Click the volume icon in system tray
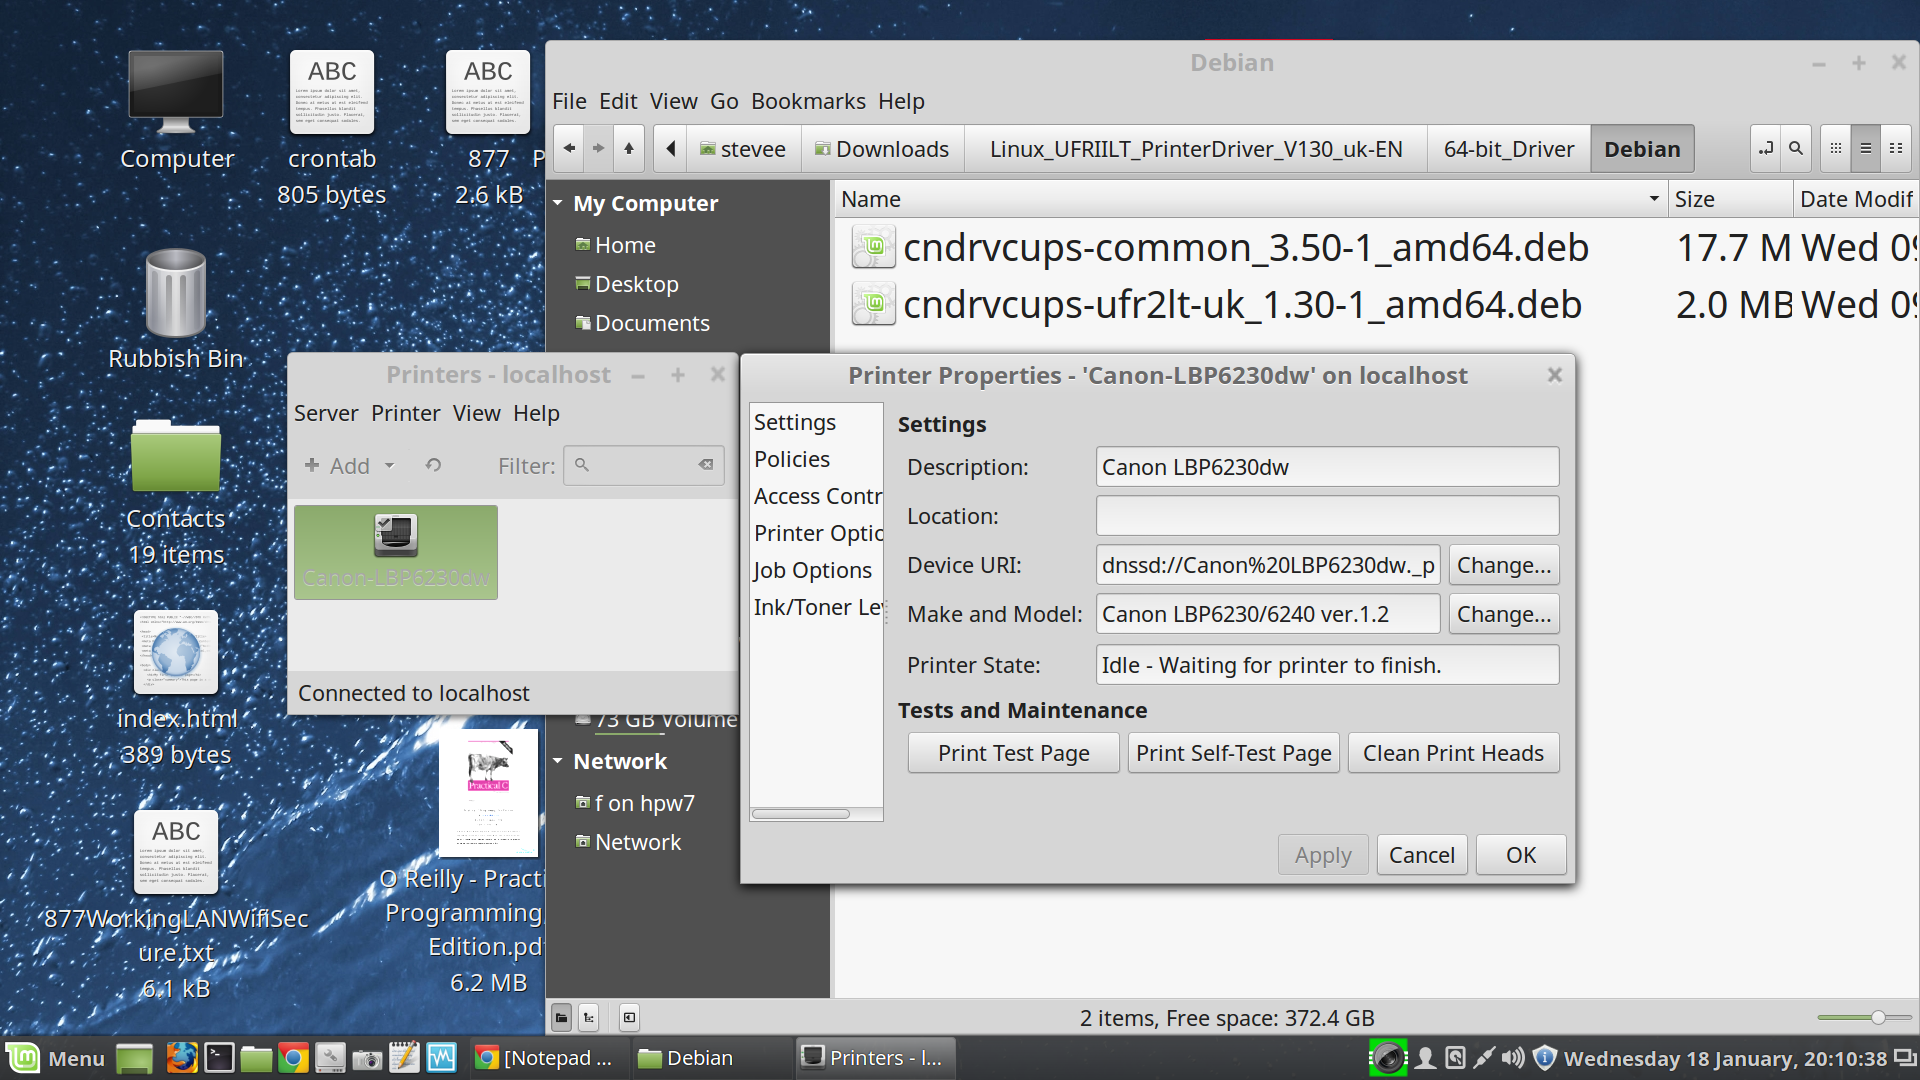This screenshot has width=1920, height=1080. pos(1513,1058)
